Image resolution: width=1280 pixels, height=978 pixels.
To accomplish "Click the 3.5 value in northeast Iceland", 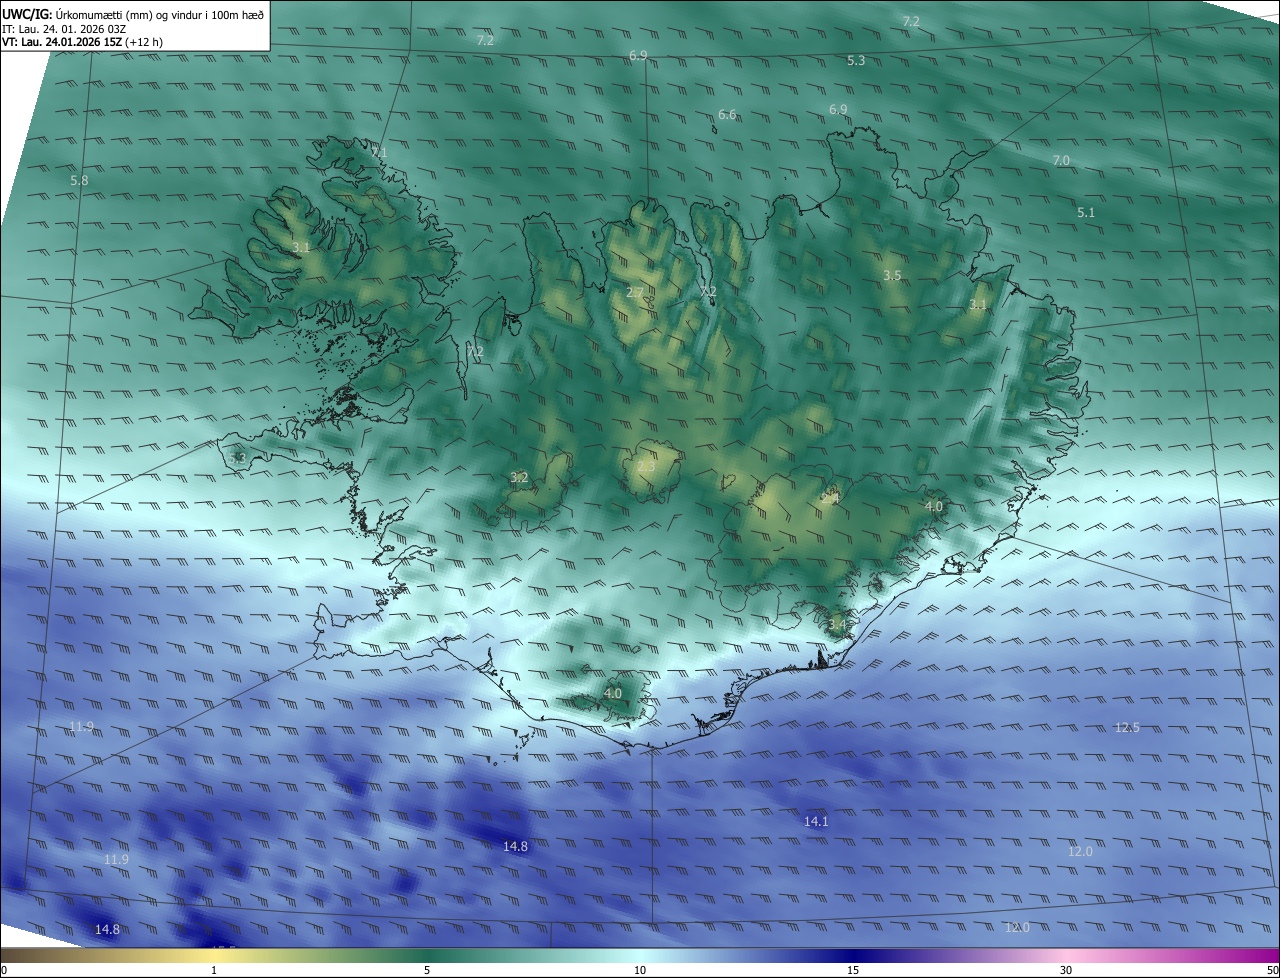I will pos(892,275).
